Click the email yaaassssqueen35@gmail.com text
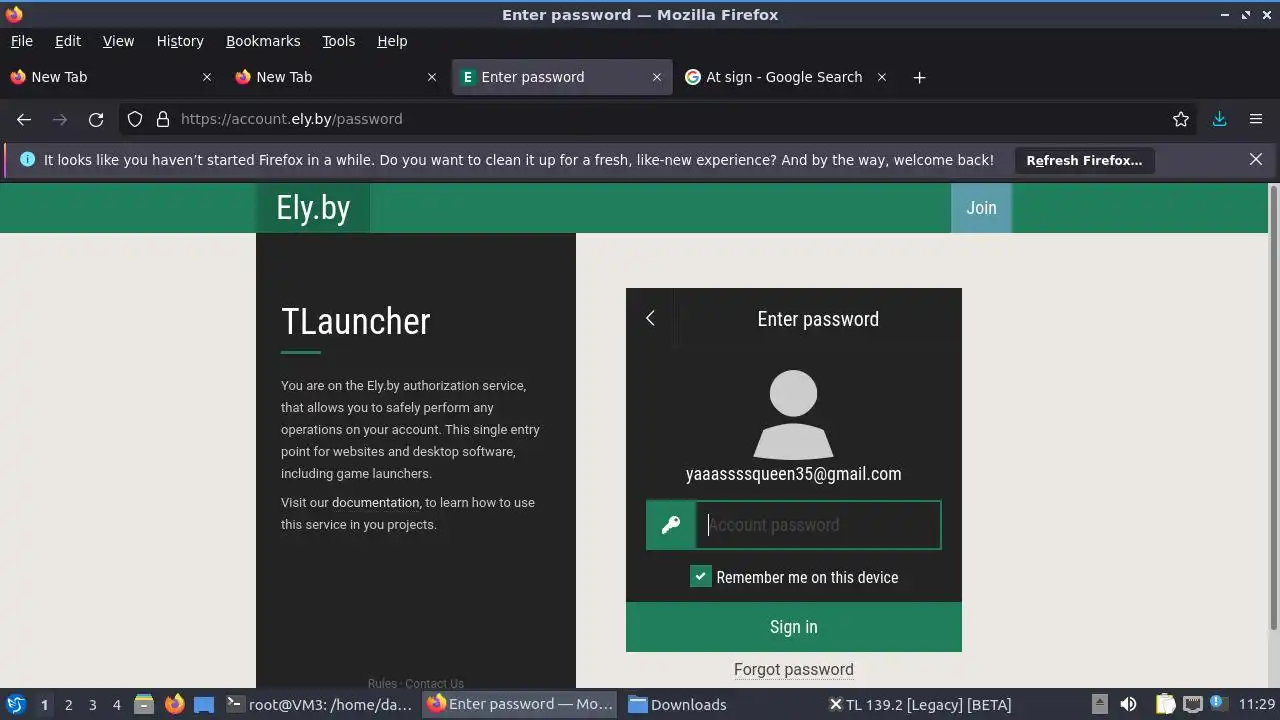Viewport: 1280px width, 720px height. (793, 474)
